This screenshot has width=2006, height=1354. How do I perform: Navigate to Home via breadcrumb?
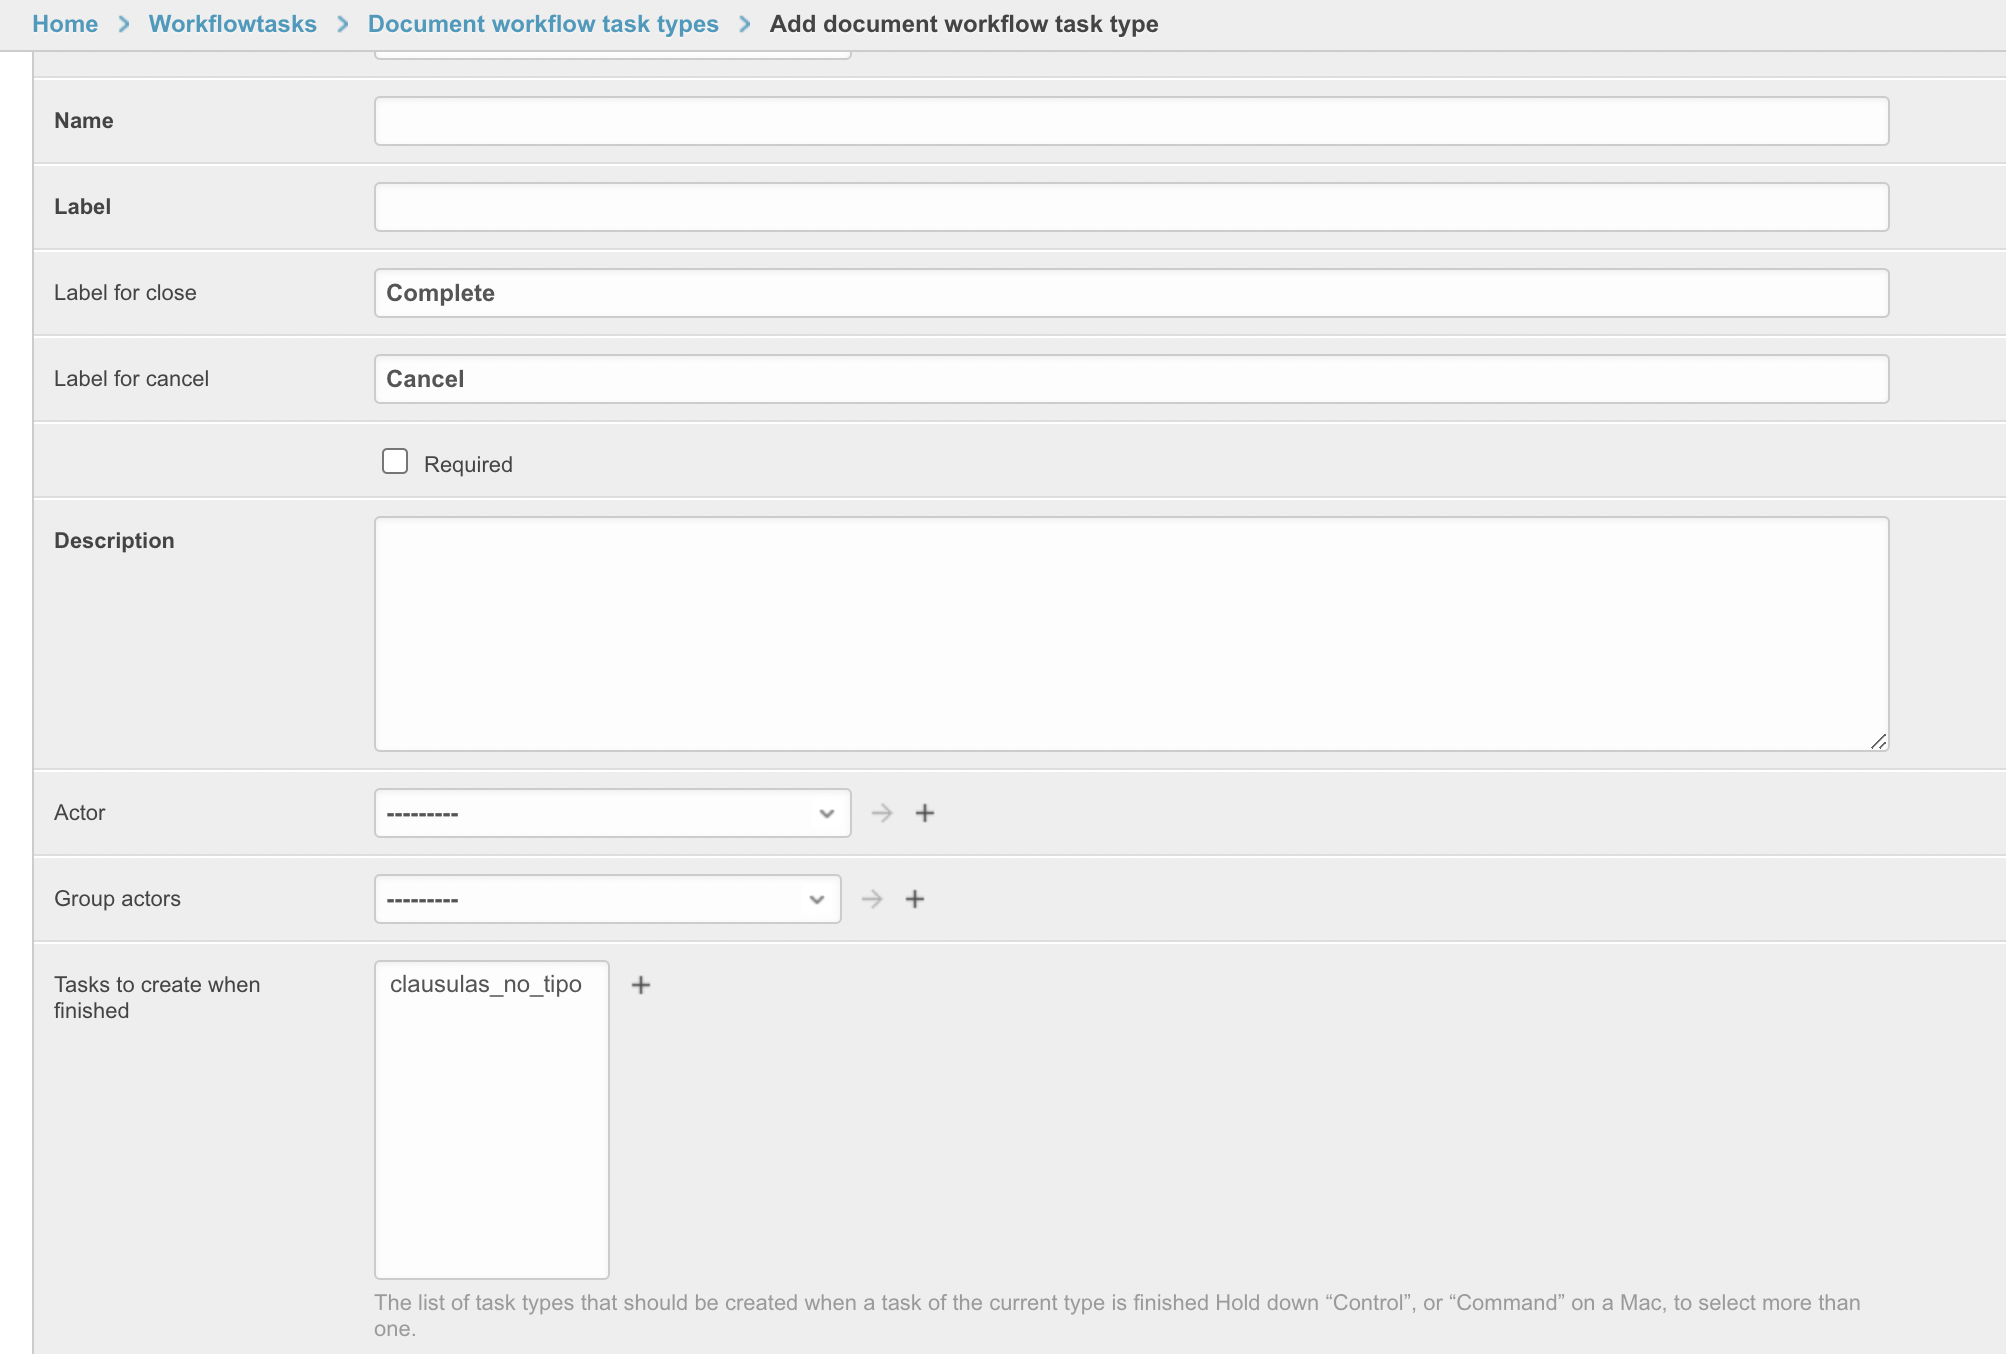click(64, 23)
